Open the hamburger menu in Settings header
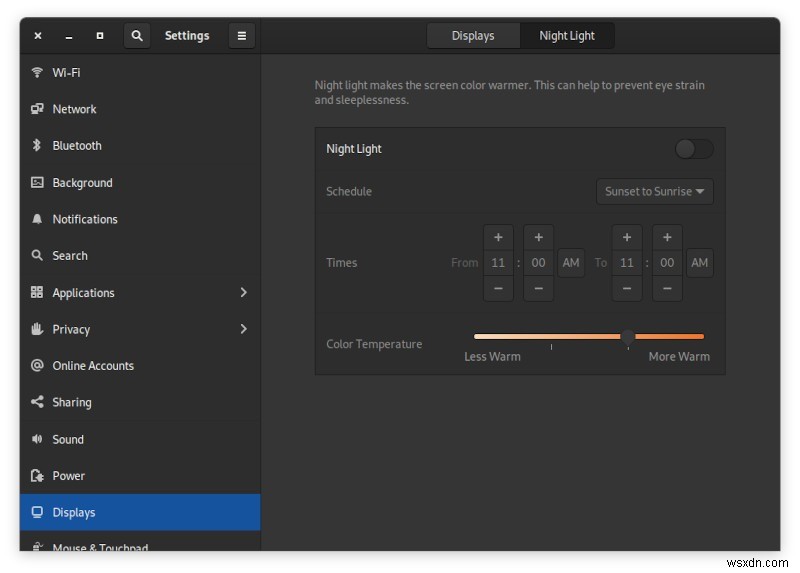This screenshot has height=573, width=800. pyautogui.click(x=241, y=36)
